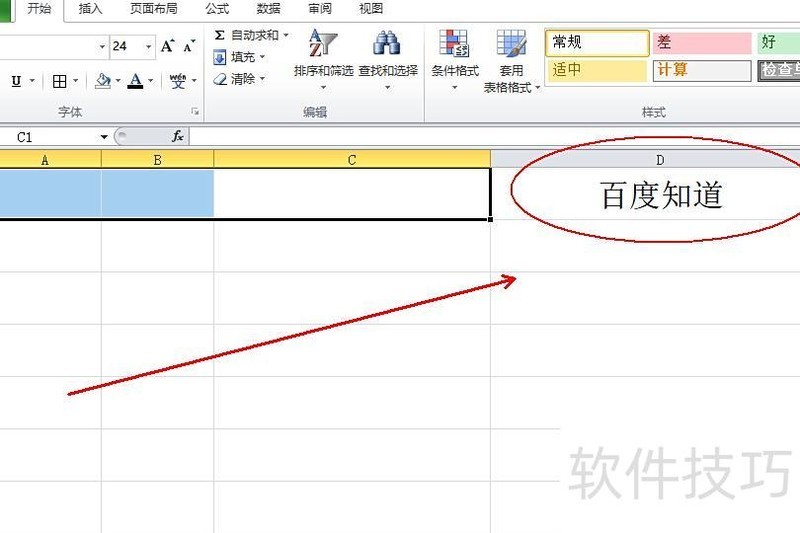Select column C header

[352, 160]
